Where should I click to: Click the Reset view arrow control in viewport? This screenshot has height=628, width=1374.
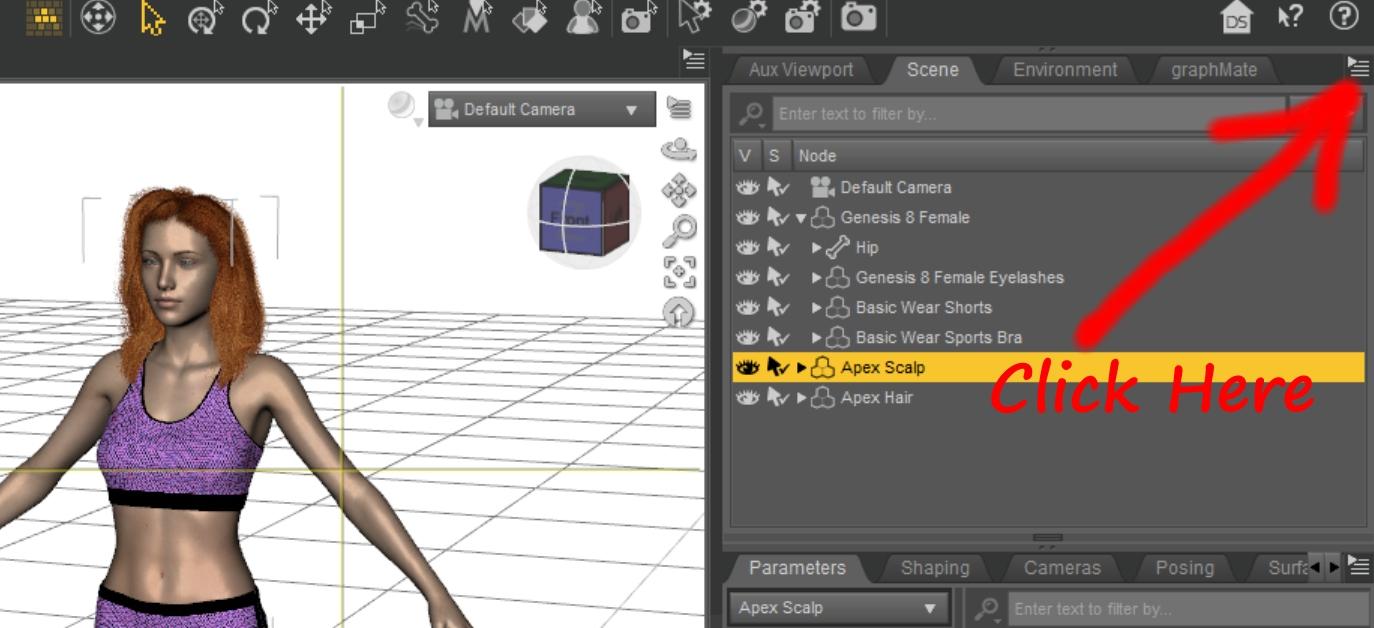pyautogui.click(x=679, y=313)
